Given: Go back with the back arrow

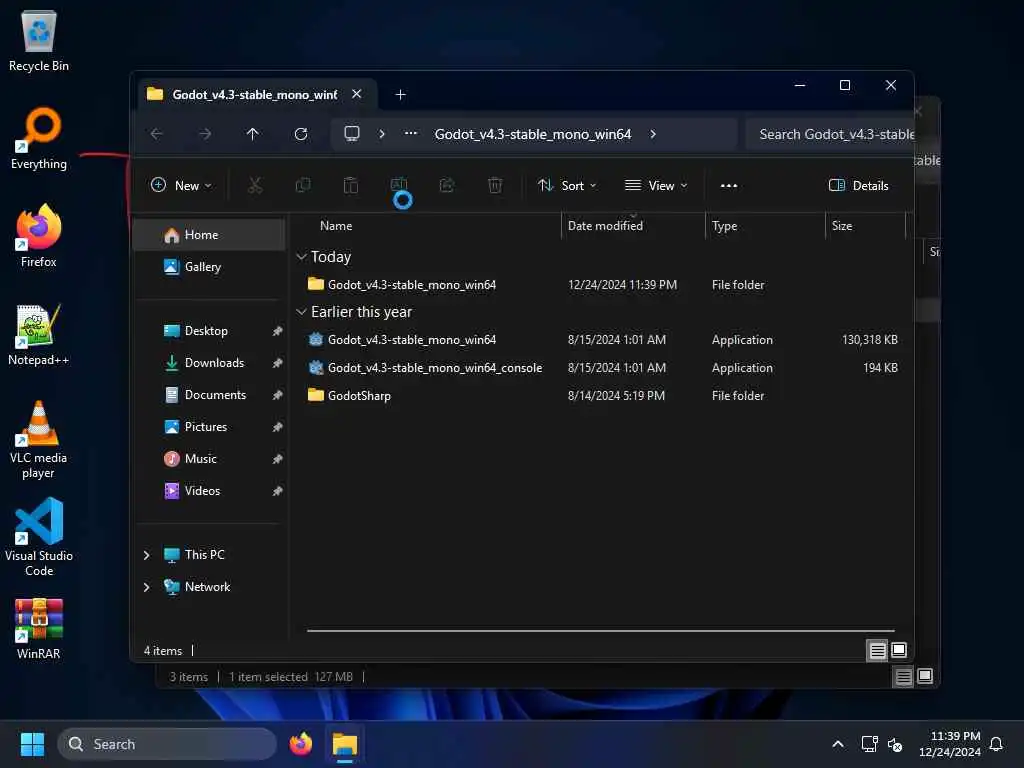Looking at the screenshot, I should [x=157, y=134].
